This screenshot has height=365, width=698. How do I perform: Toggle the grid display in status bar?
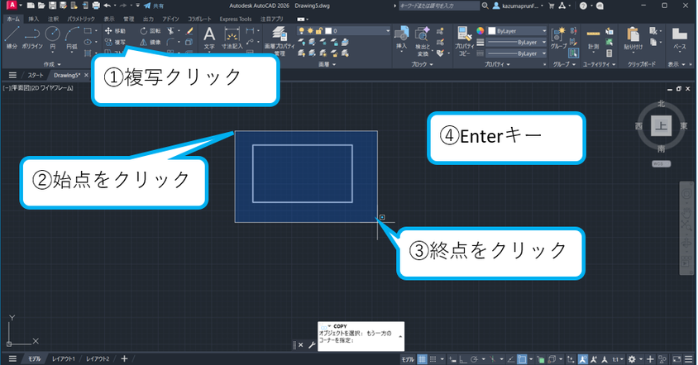pos(422,359)
